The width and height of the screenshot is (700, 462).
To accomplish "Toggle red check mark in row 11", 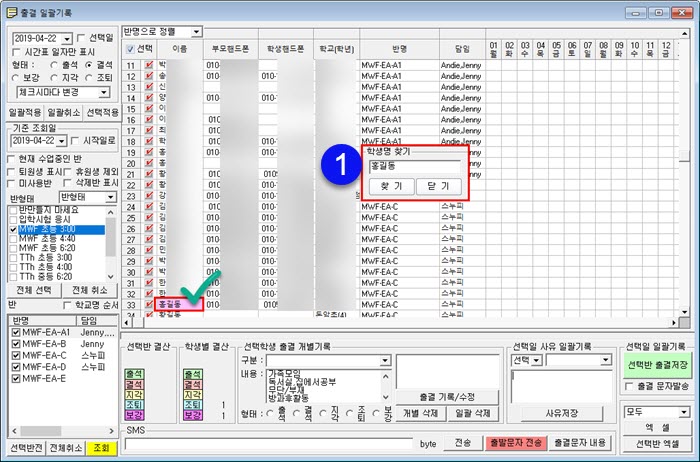I will (149, 65).
